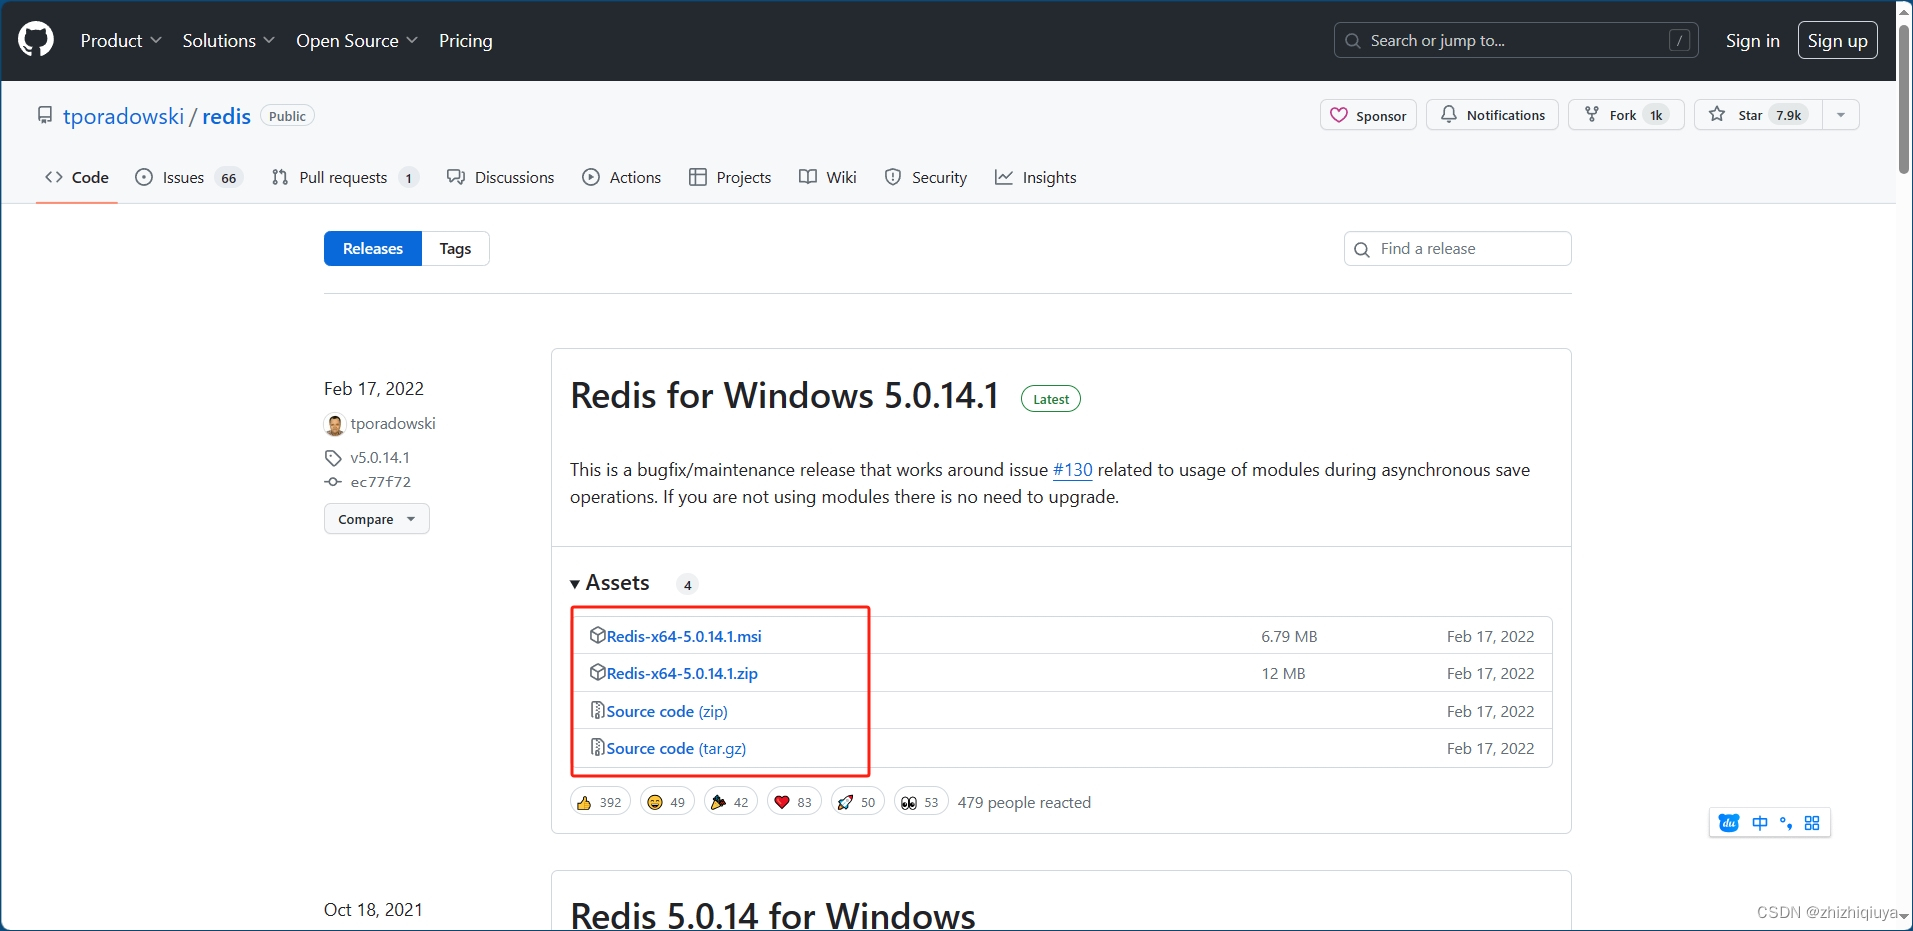This screenshot has width=1913, height=931.
Task: Open the star lists dropdown arrow
Action: coord(1841,115)
